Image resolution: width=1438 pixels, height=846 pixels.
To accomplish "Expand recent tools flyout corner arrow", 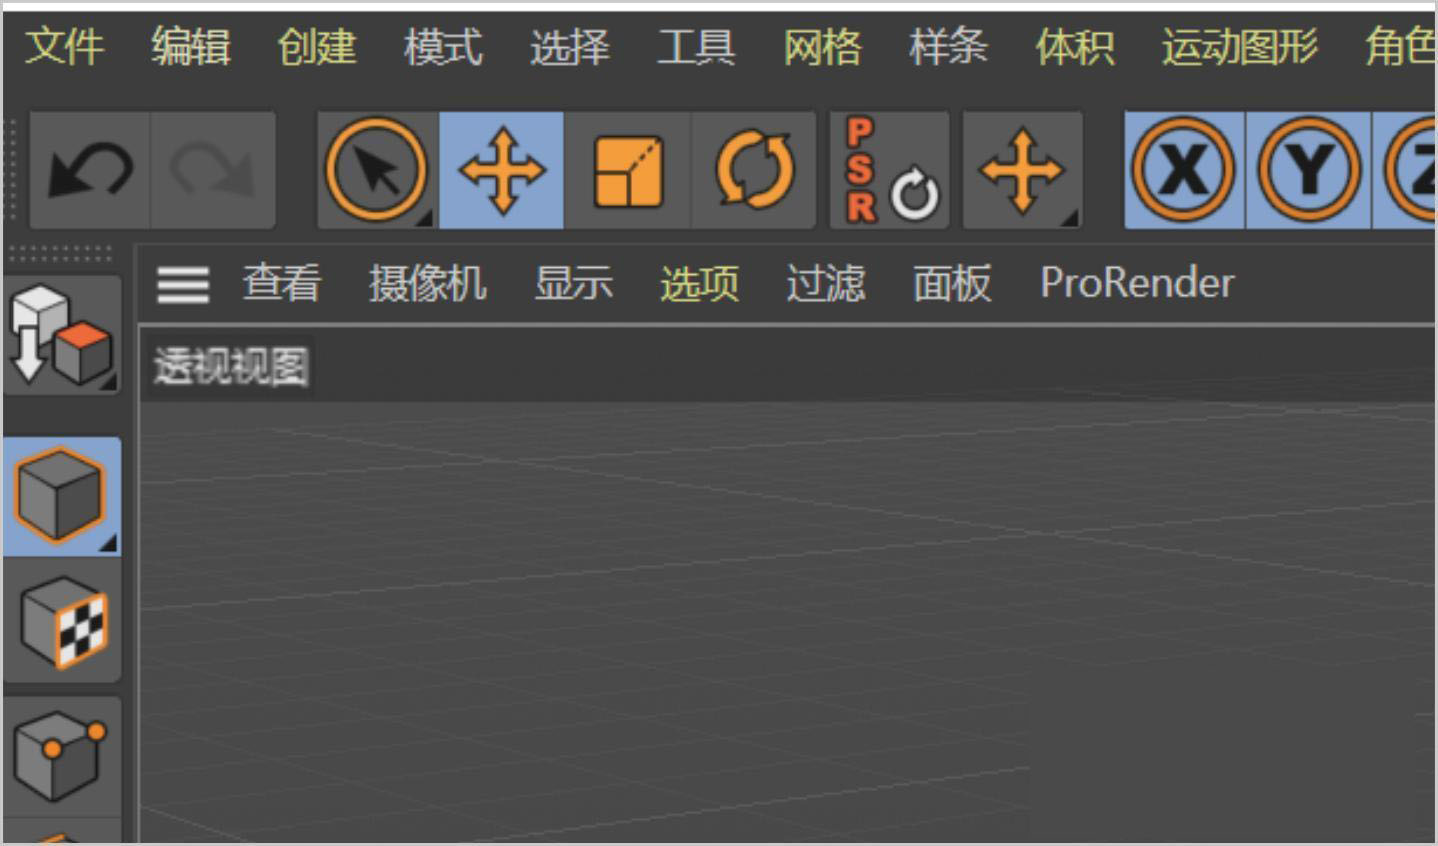I will pyautogui.click(x=1069, y=217).
